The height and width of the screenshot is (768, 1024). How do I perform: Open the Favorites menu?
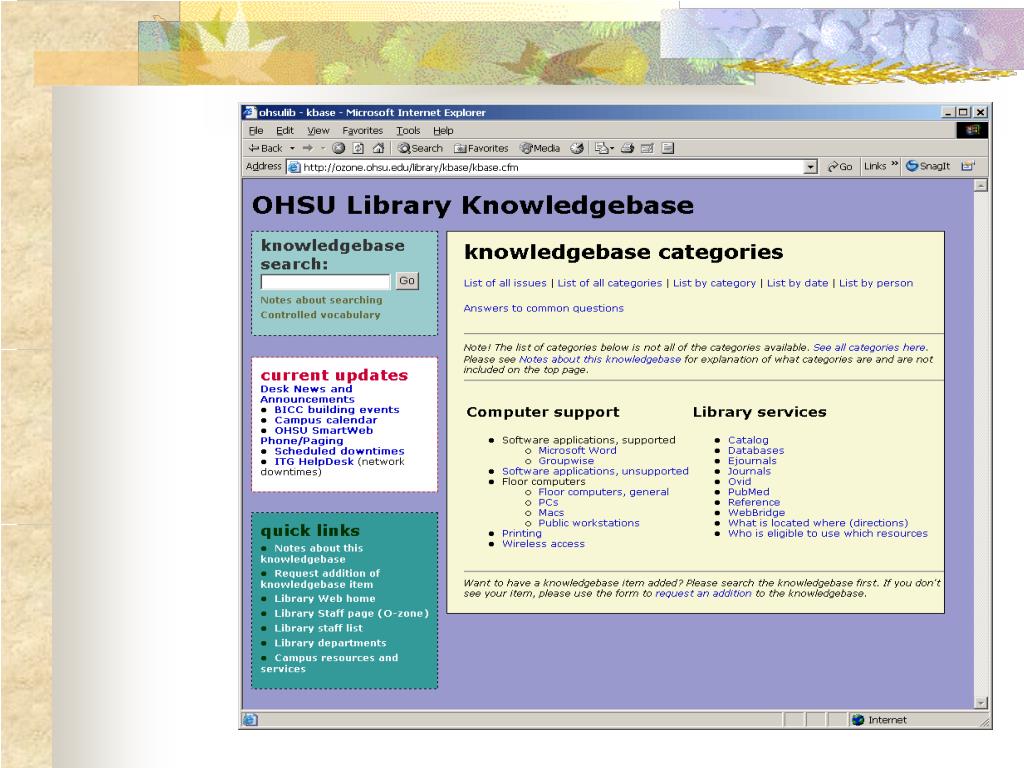point(362,131)
